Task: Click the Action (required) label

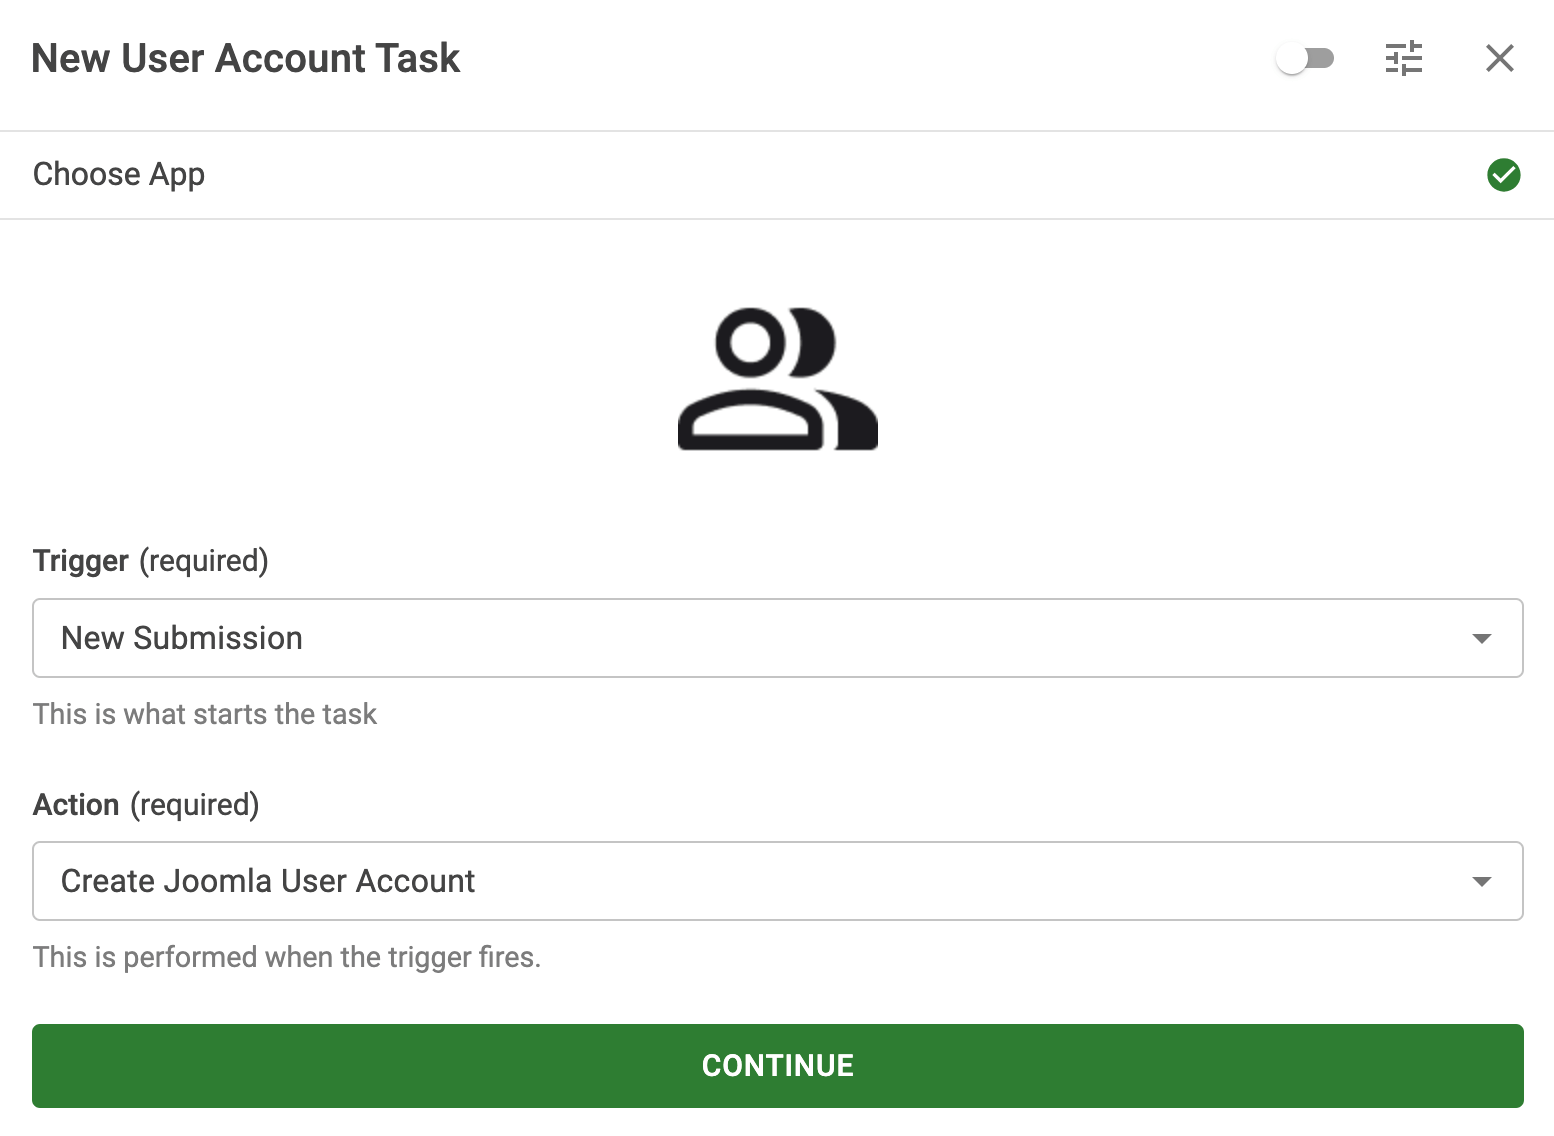Action: coord(146,805)
